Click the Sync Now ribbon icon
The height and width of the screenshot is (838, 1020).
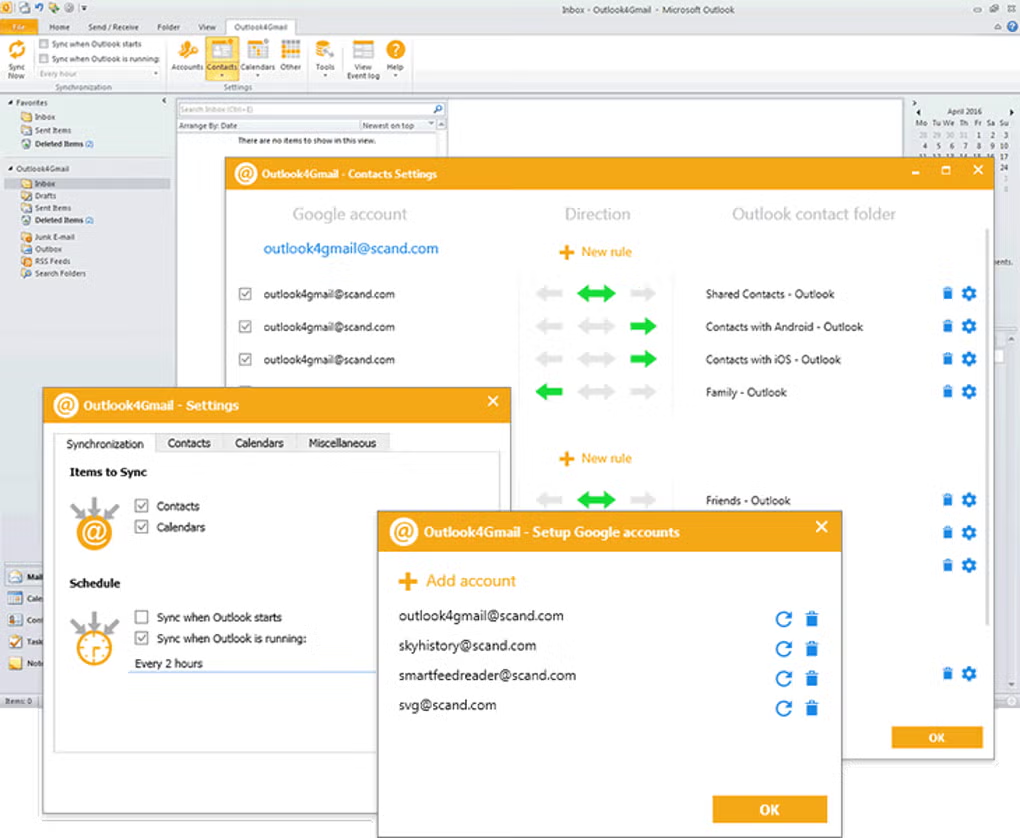coord(16,59)
